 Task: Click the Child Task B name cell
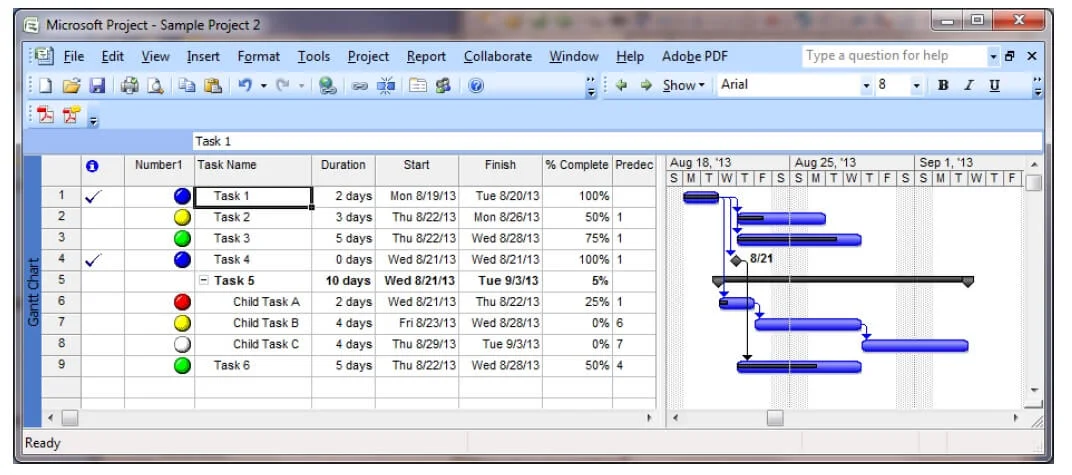click(x=253, y=323)
